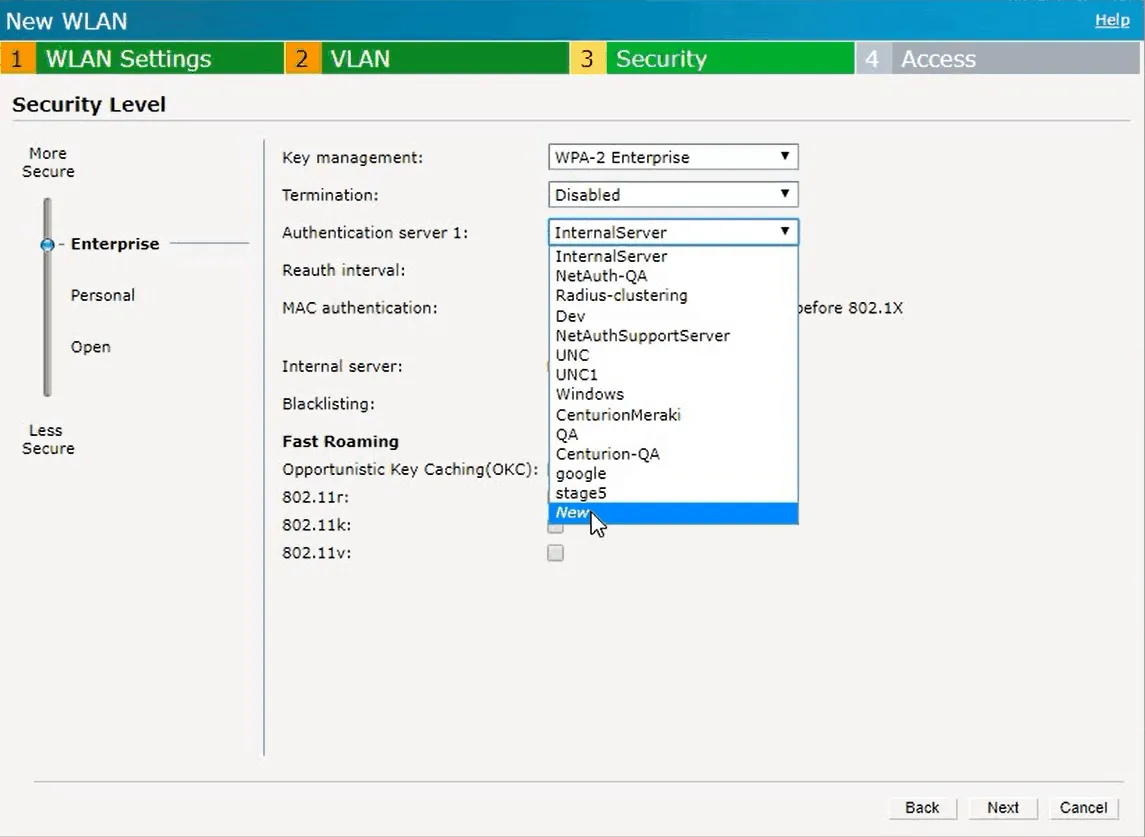Enable the 802.11v checkbox
The image size is (1145, 837).
556,553
